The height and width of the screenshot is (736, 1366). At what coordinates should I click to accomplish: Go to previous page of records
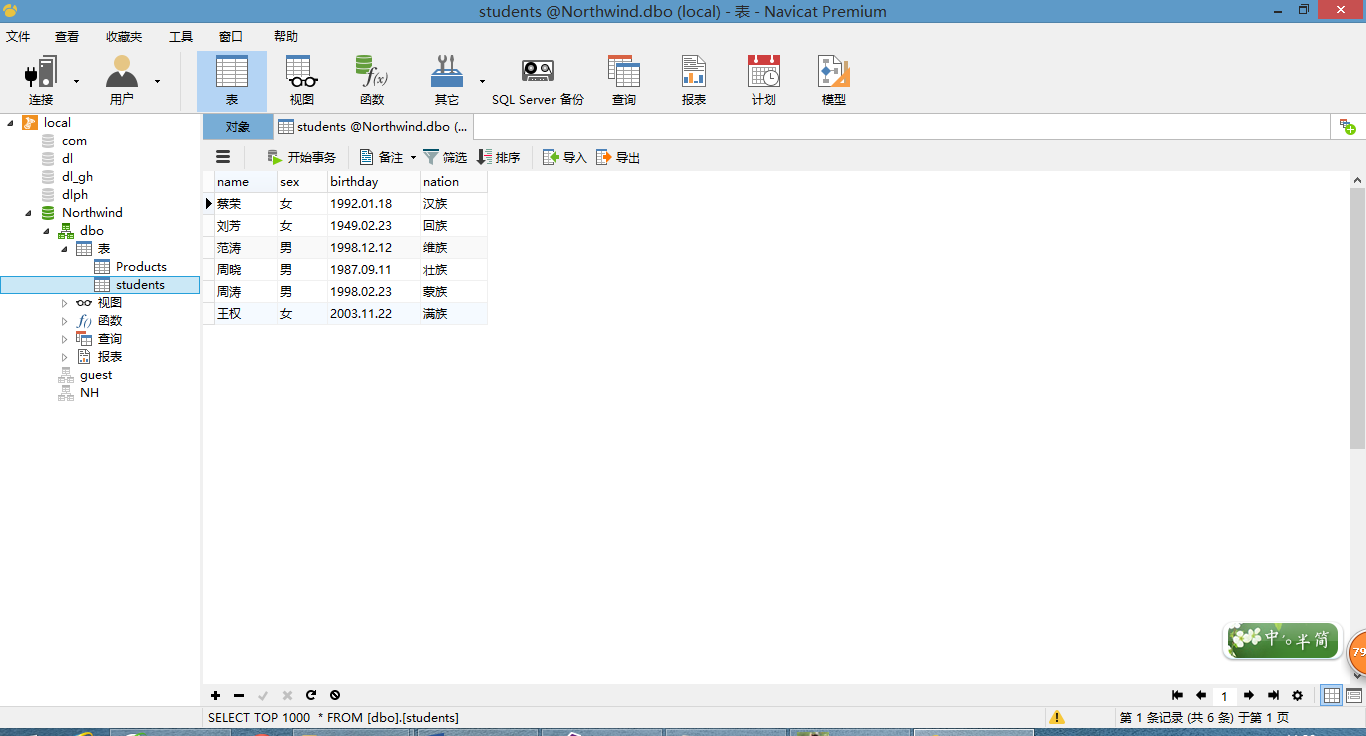point(1201,695)
